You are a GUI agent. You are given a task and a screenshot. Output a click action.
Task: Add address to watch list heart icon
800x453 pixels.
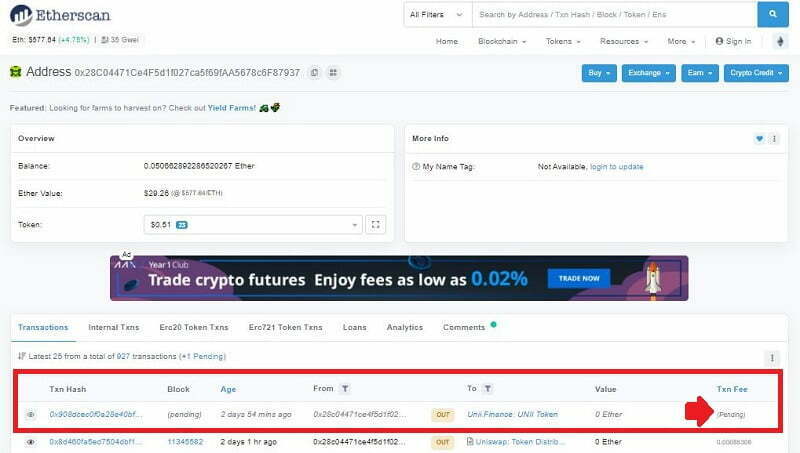point(759,138)
